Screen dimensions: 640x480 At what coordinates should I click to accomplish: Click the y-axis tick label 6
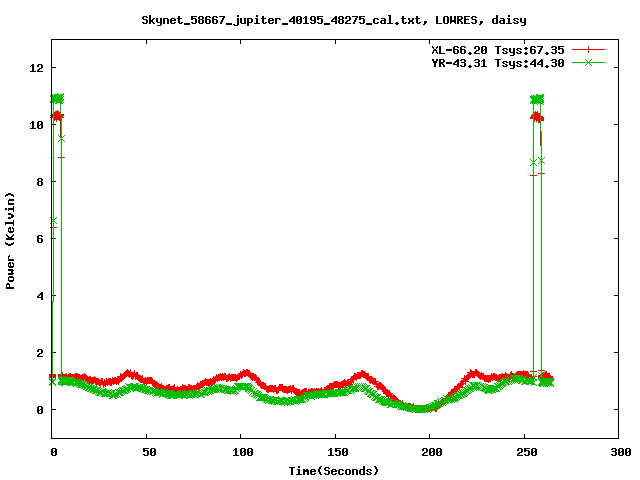click(40, 239)
